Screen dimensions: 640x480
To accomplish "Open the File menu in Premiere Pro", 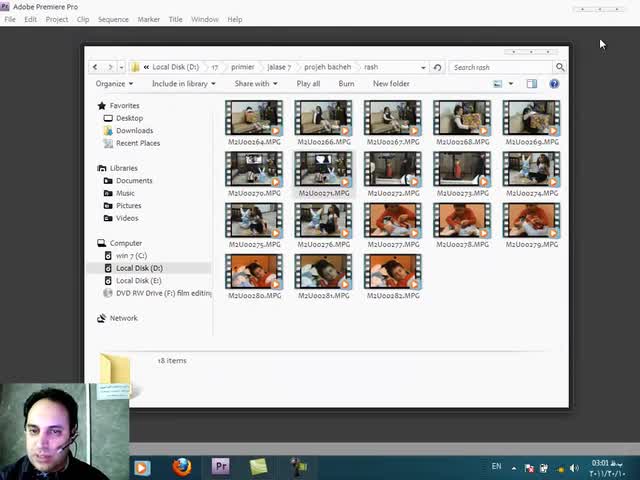I will click(10, 20).
